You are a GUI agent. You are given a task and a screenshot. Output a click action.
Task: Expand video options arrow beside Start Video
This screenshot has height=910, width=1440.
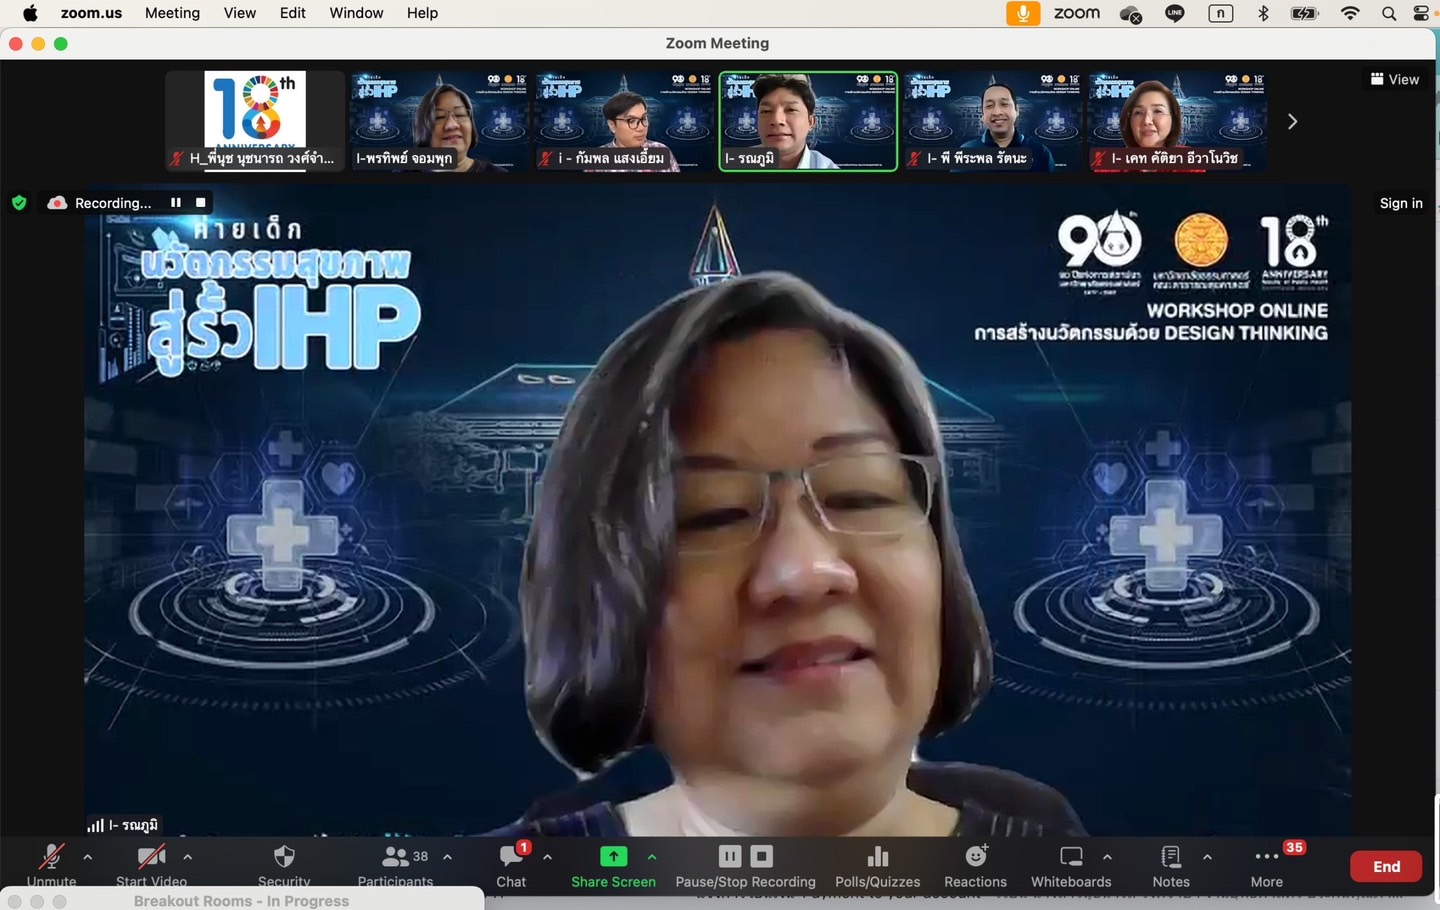(188, 857)
